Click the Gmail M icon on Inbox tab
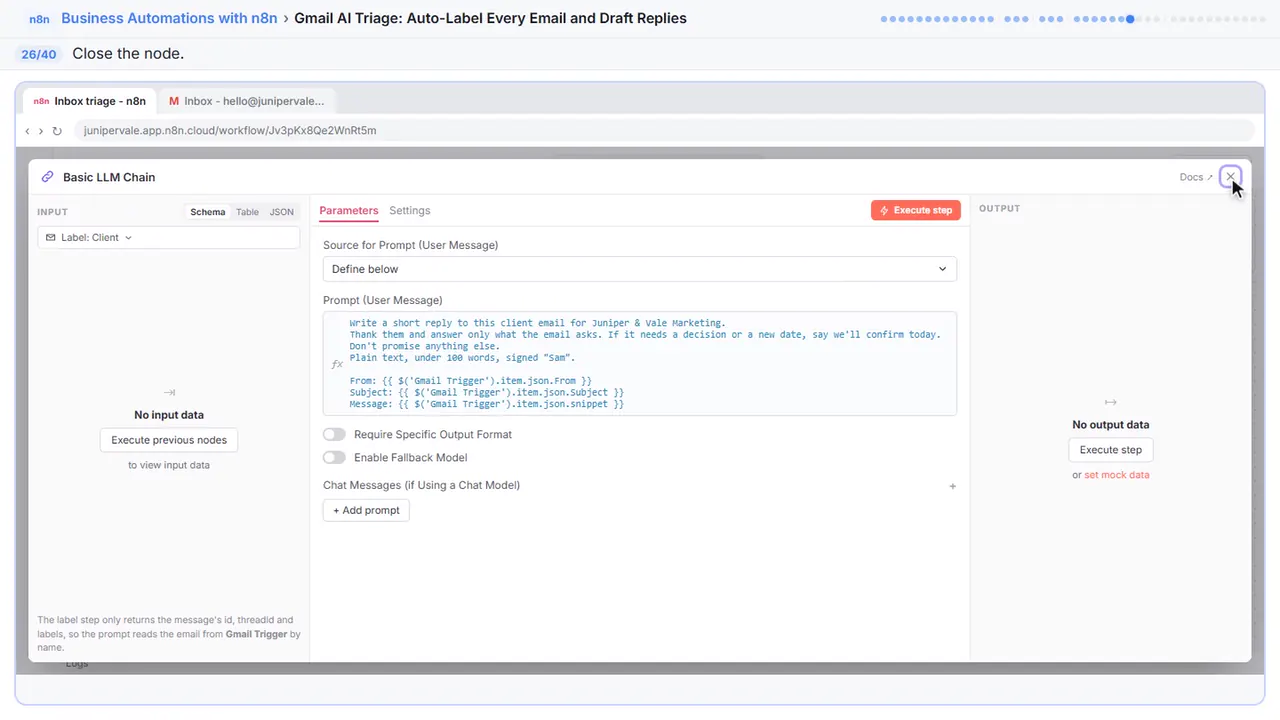The height and width of the screenshot is (720, 1280). coord(174,101)
